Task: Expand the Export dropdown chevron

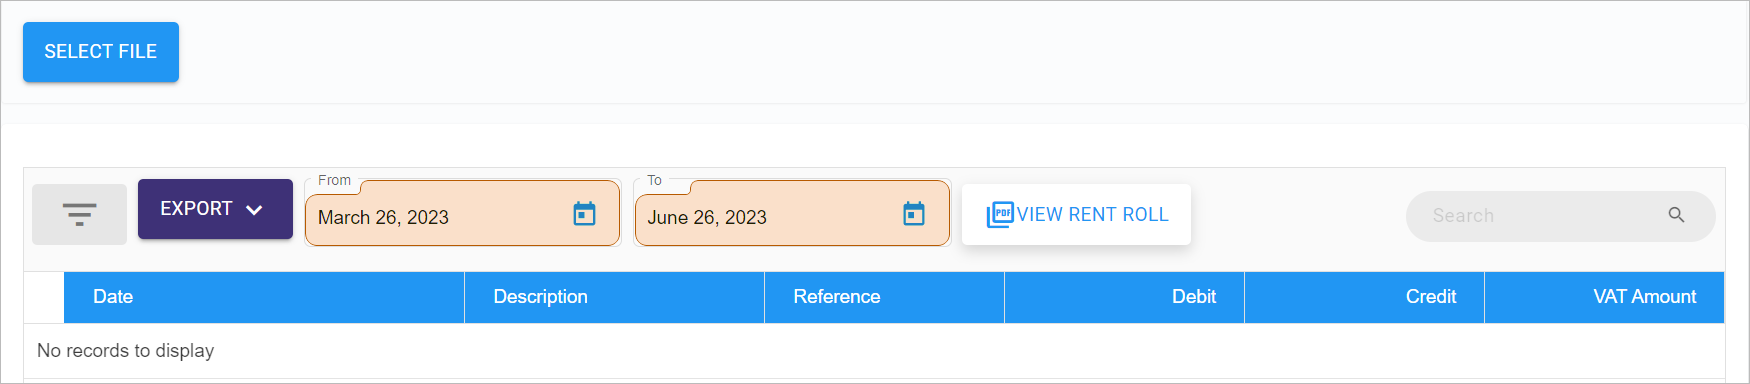Action: 254,210
